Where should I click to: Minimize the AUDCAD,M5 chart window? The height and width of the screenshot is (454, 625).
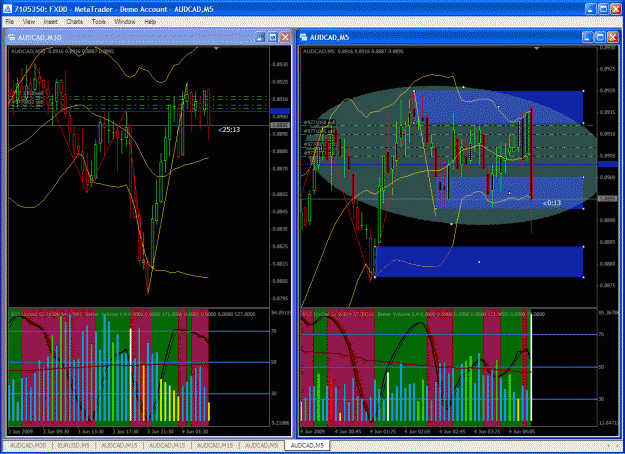click(588, 37)
